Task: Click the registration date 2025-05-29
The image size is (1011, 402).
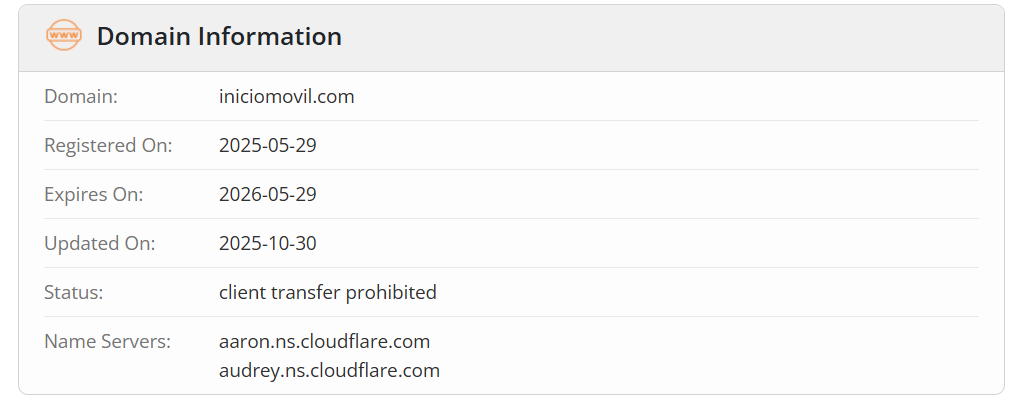Action: click(x=267, y=146)
